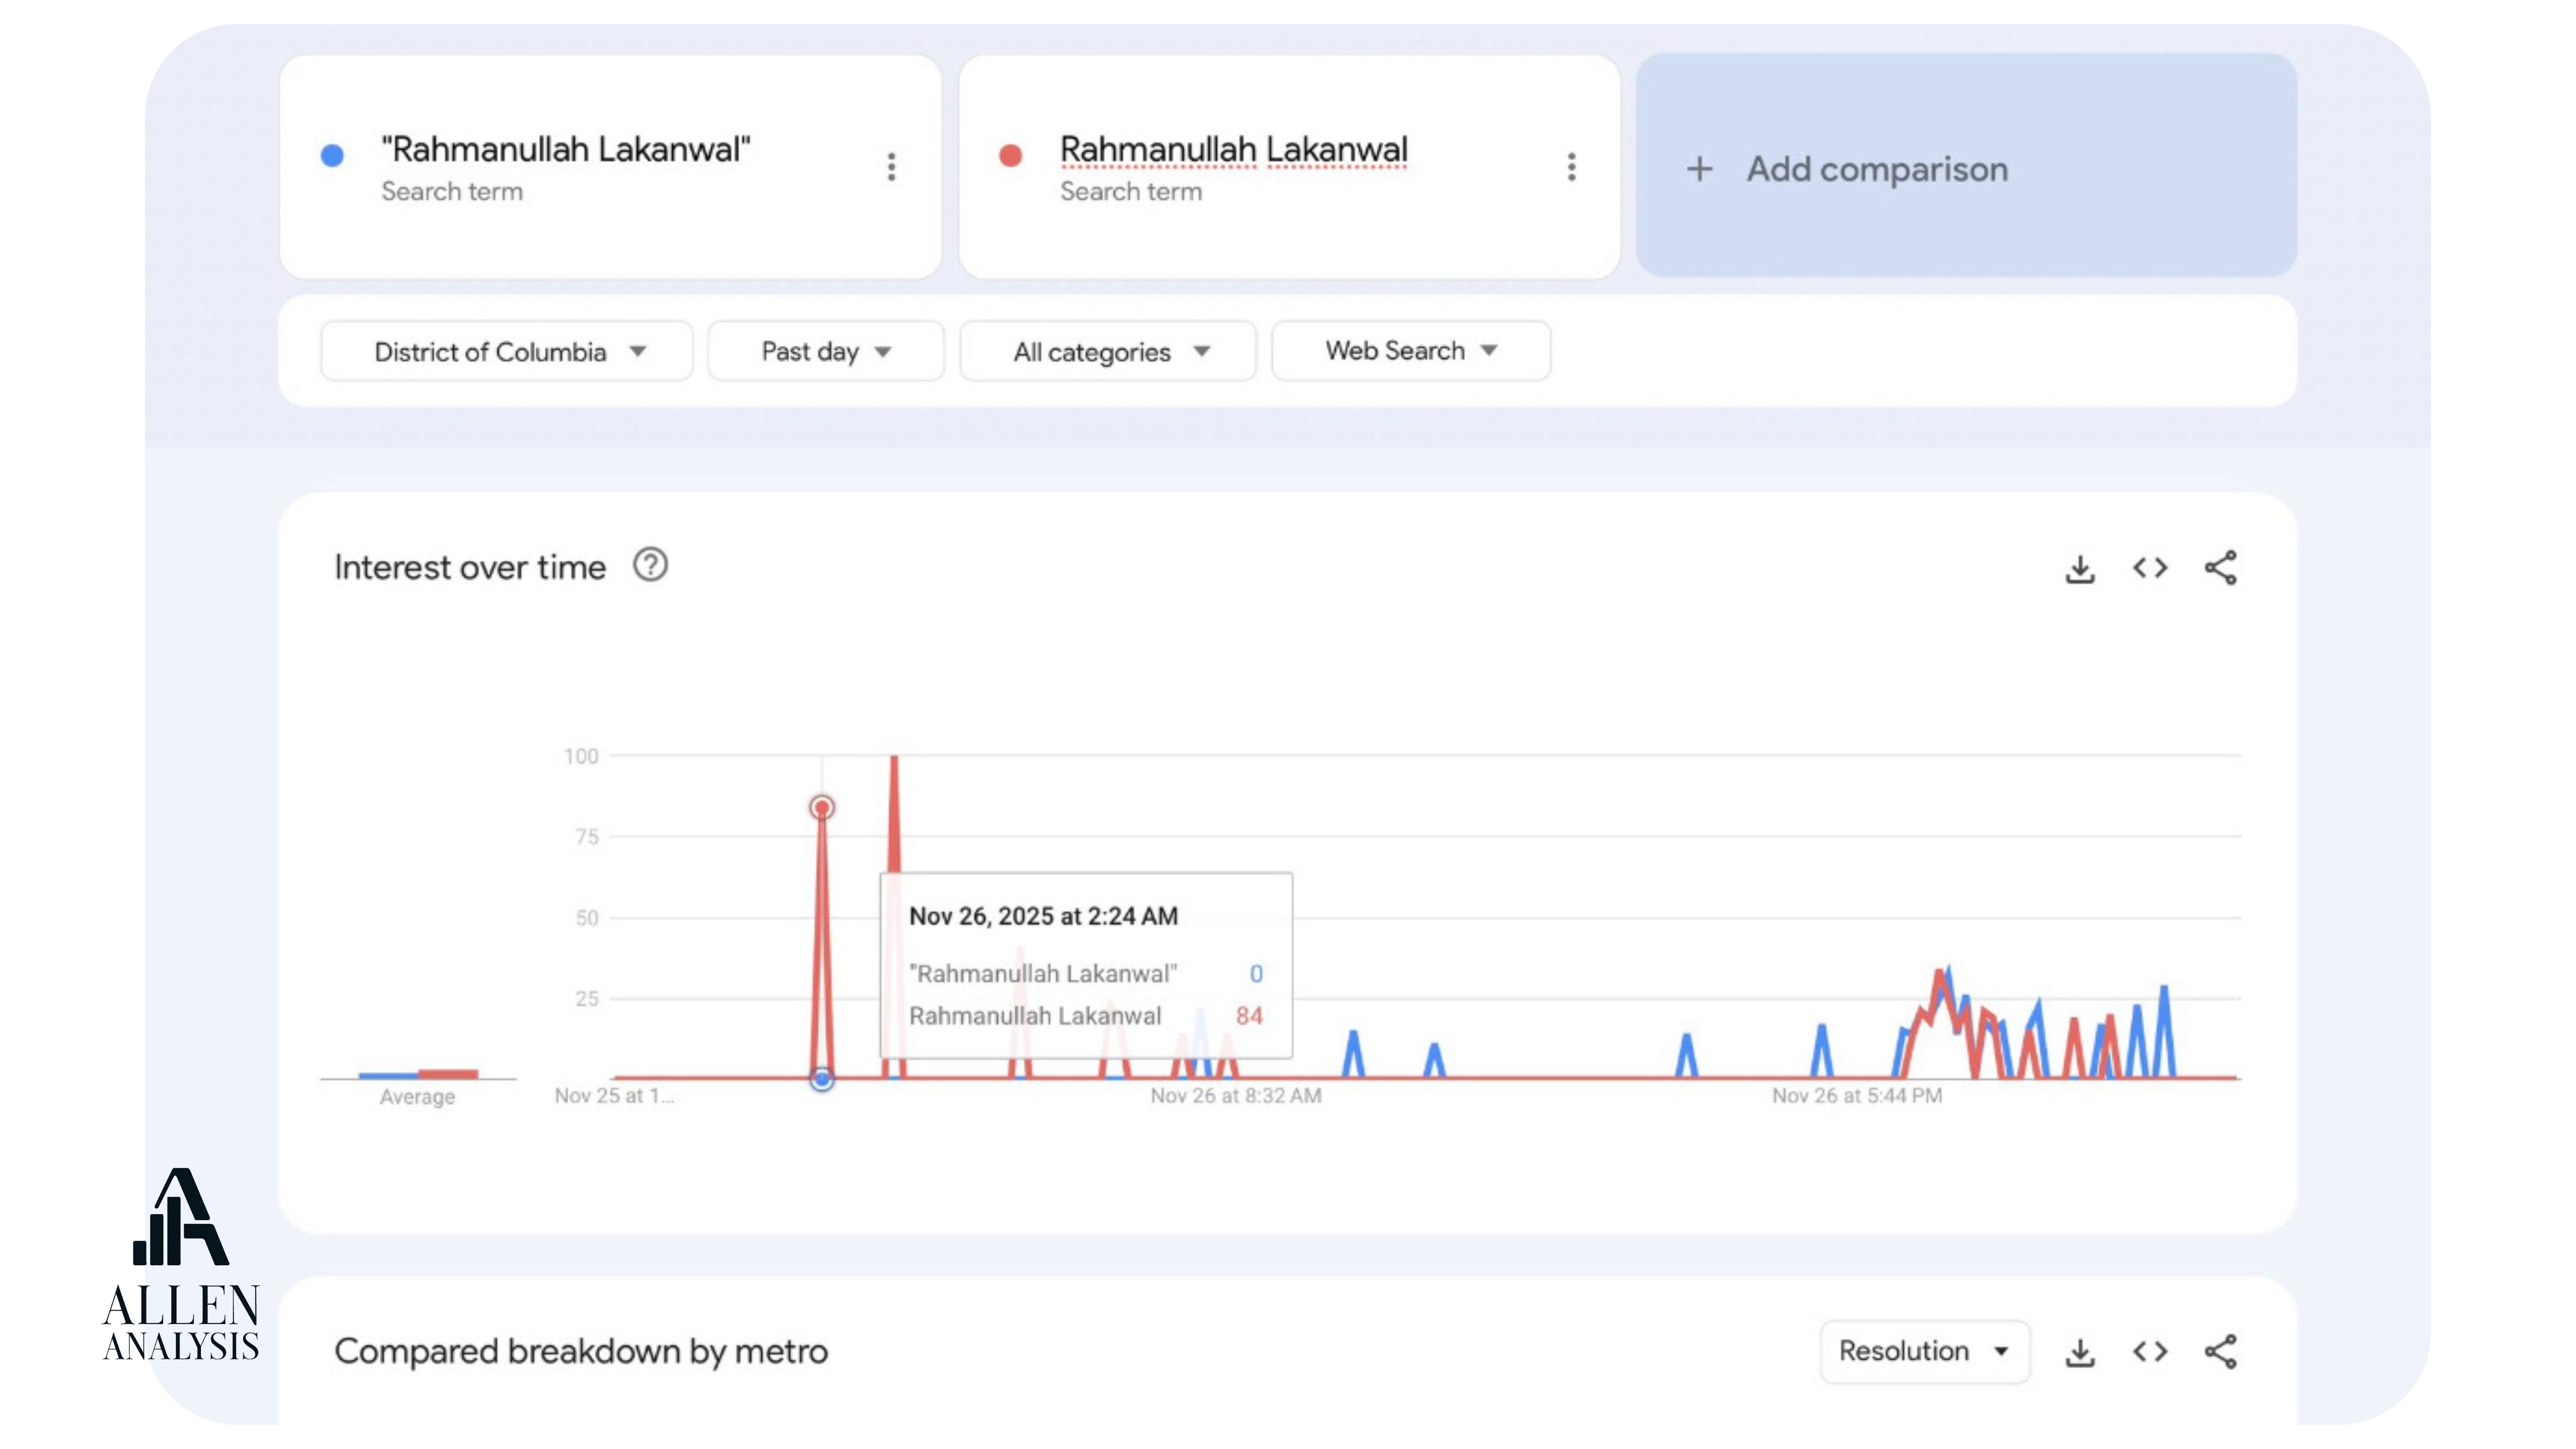Open the District of Columbia region dropdown
Screen dimensions: 2576x1449
point(507,352)
